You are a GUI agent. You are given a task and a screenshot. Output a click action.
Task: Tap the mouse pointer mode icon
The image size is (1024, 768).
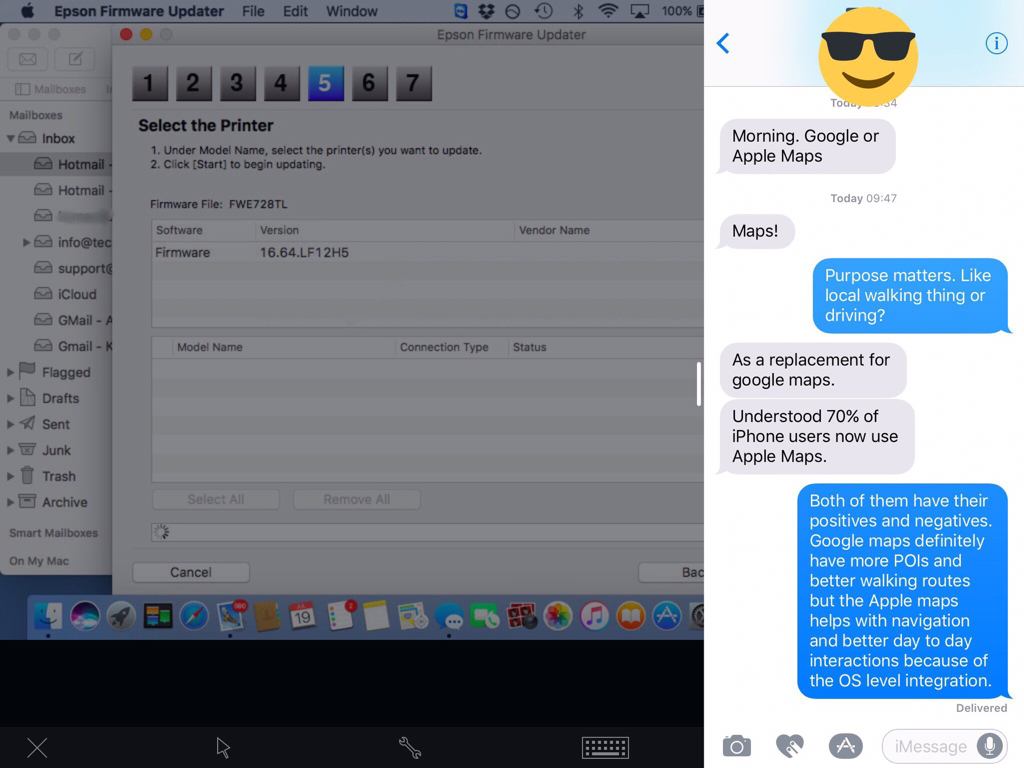click(223, 748)
